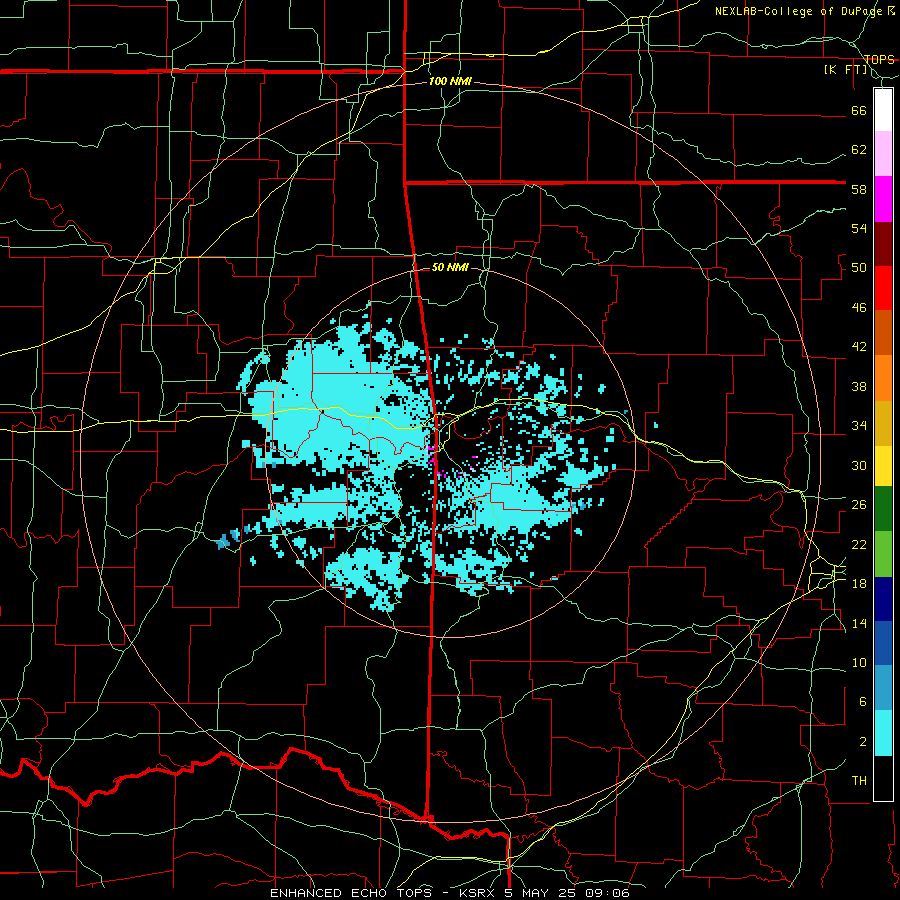This screenshot has height=900, width=900.
Task: Click the white swatch in the tops legend
Action: click(883, 110)
